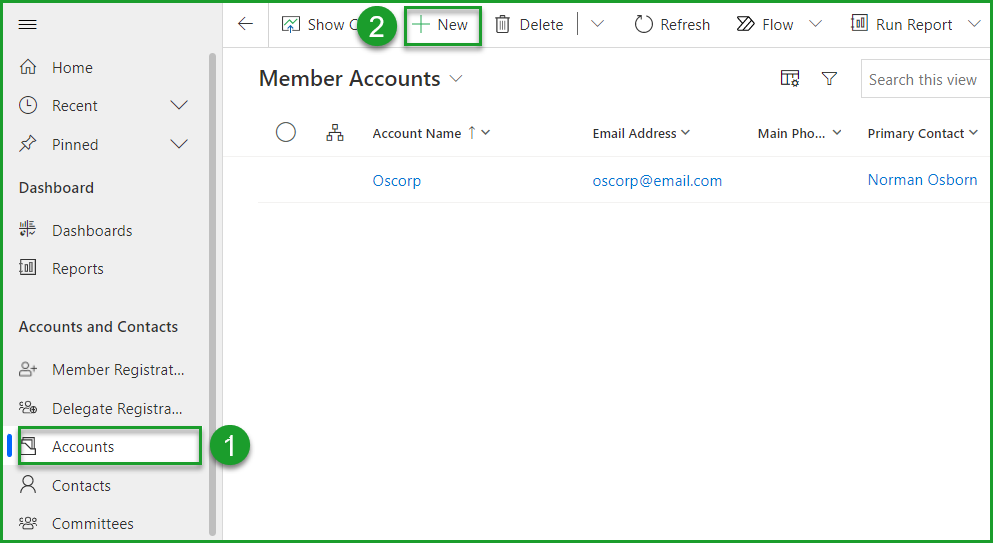Expand the Recent section chevron

click(179, 106)
